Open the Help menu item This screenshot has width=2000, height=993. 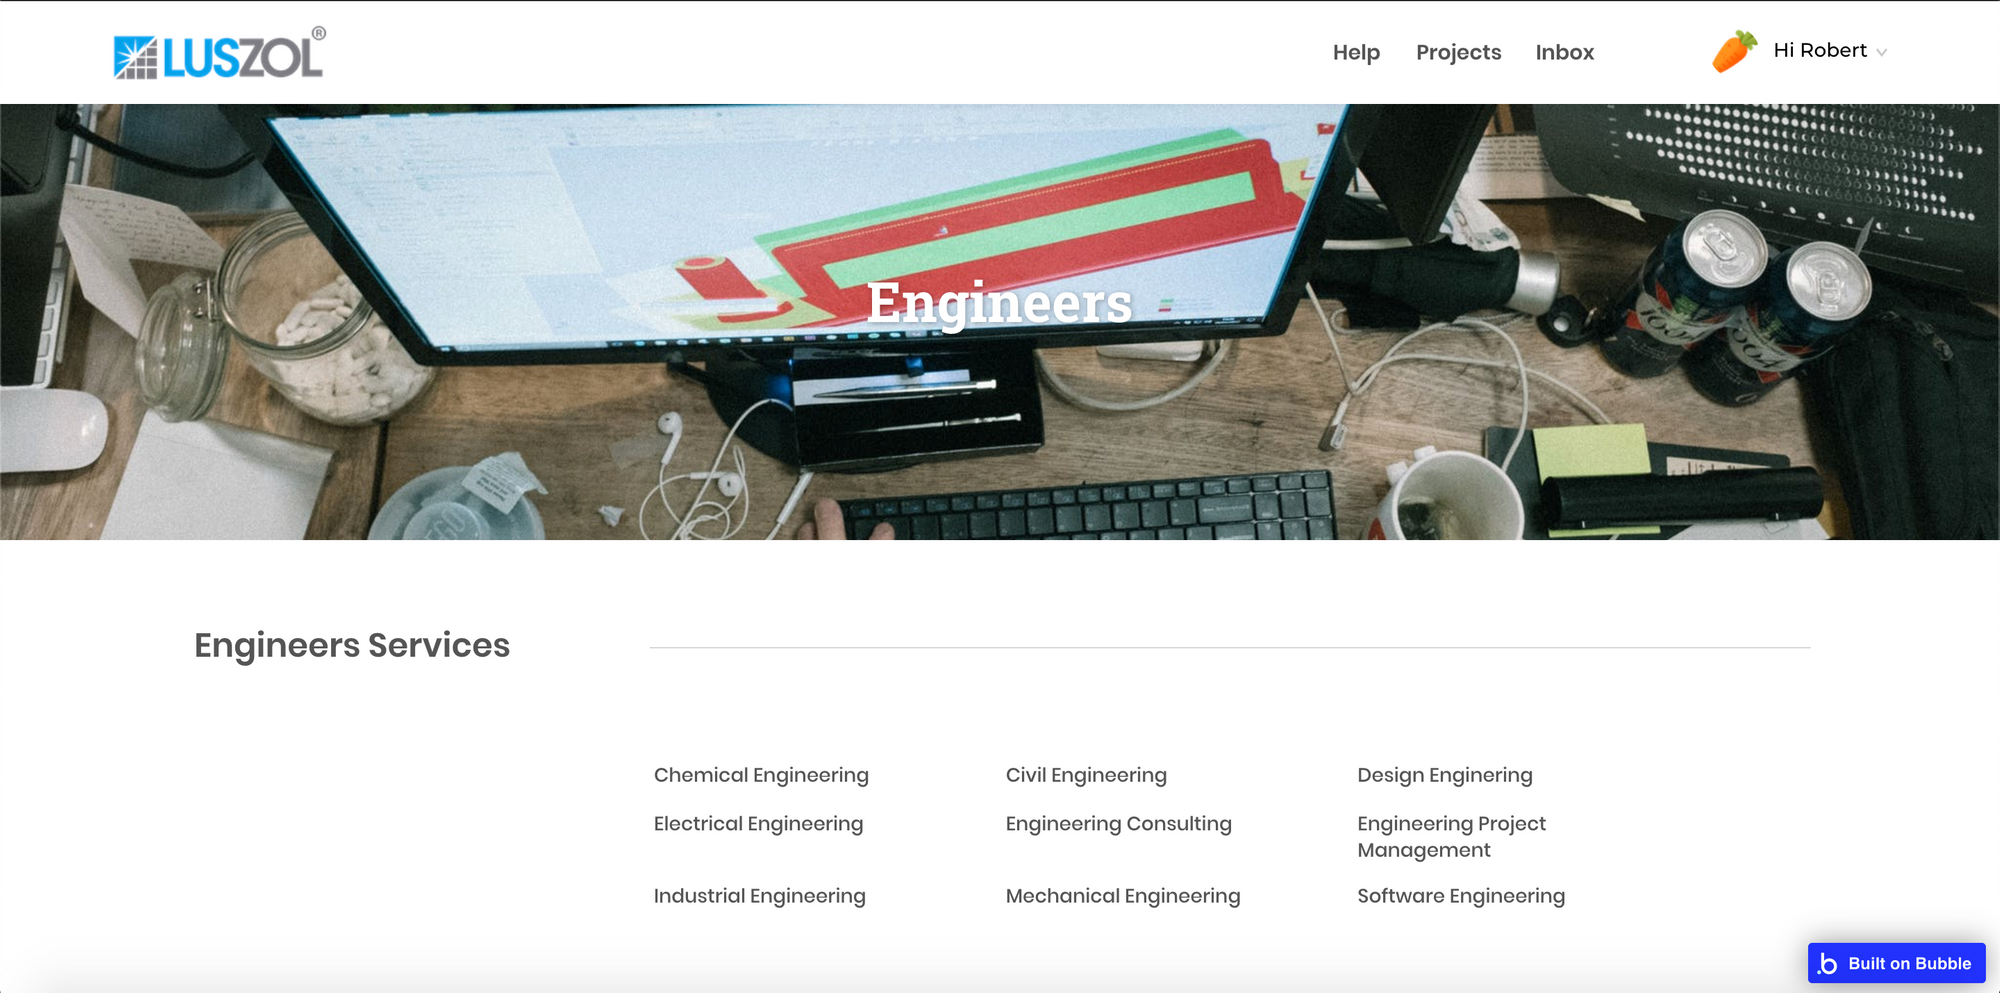coord(1356,52)
